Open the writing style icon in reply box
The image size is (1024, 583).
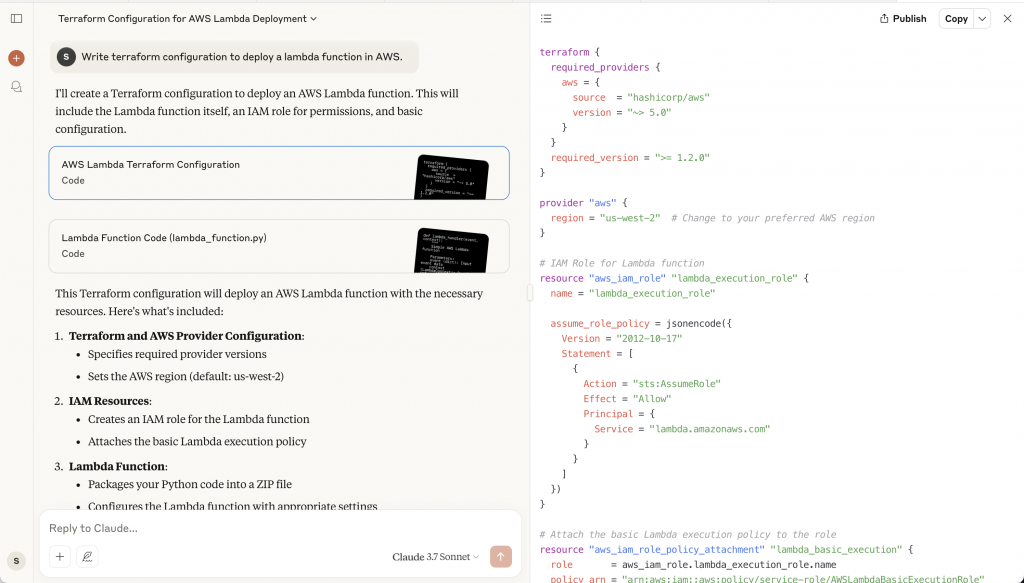pos(87,557)
